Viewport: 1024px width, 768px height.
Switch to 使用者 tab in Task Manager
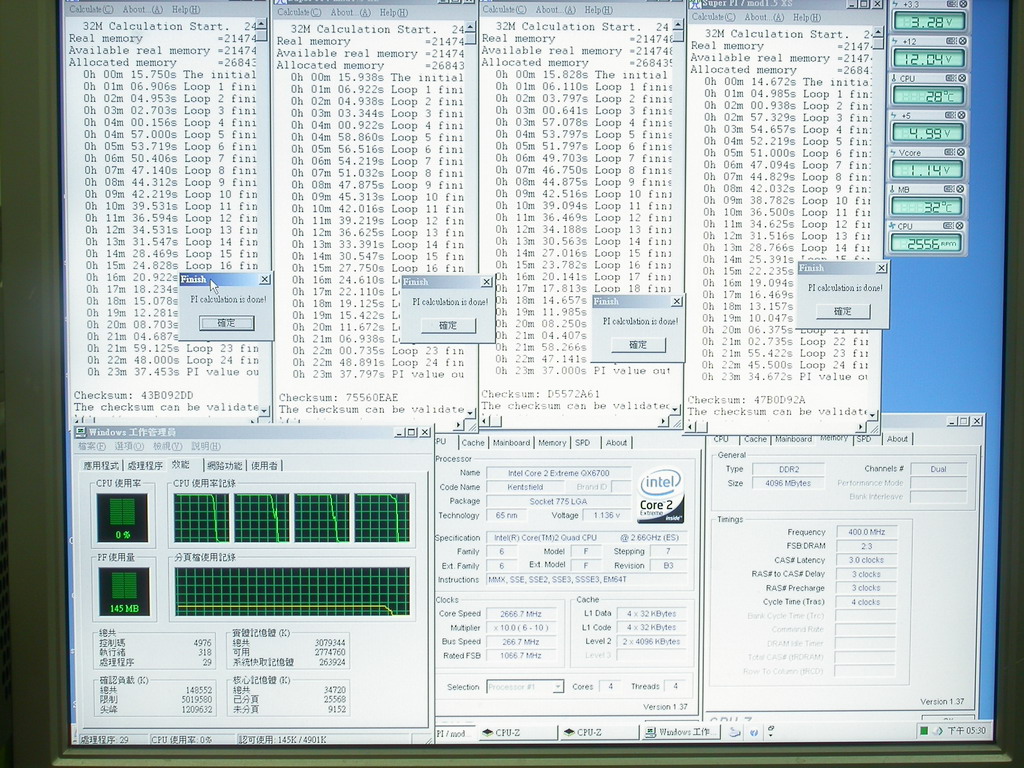click(264, 466)
